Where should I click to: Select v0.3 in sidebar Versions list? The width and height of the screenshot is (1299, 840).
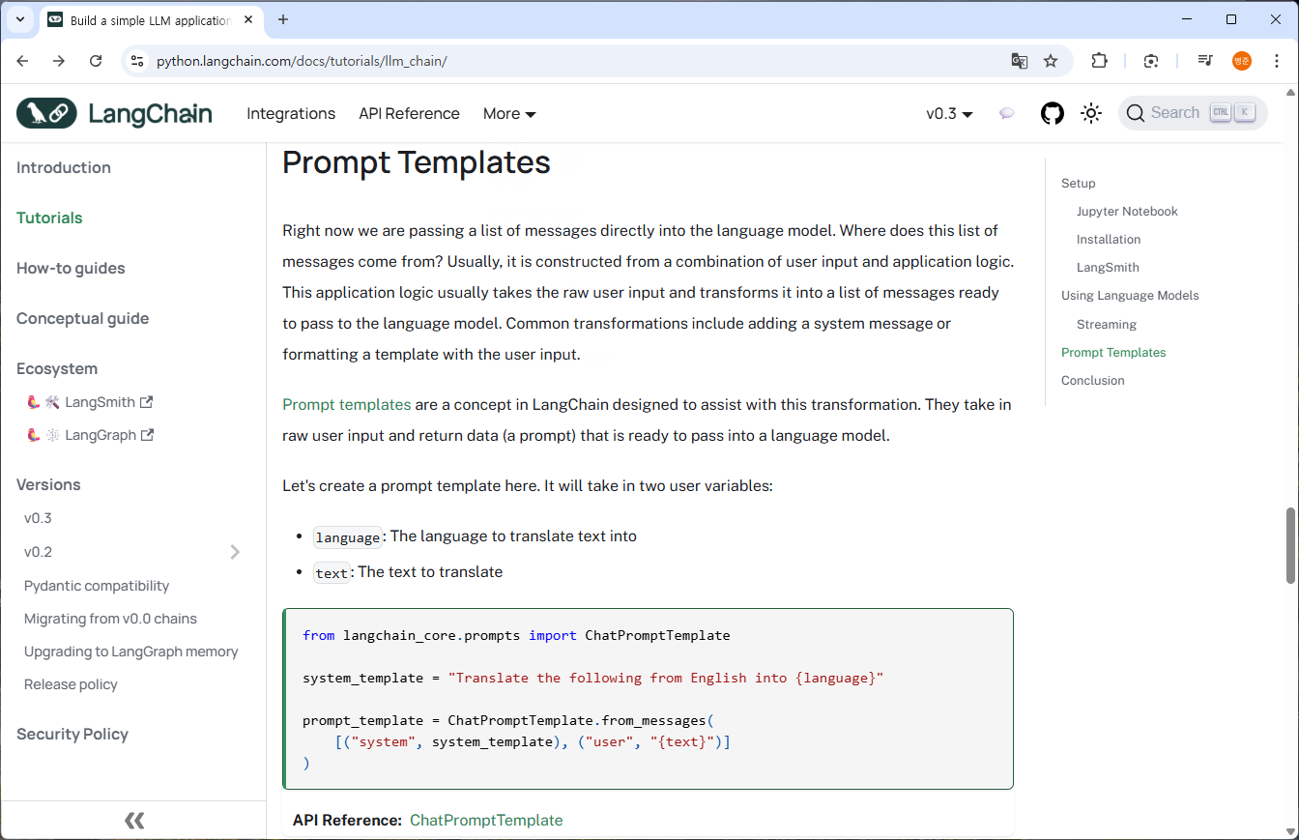[38, 518]
